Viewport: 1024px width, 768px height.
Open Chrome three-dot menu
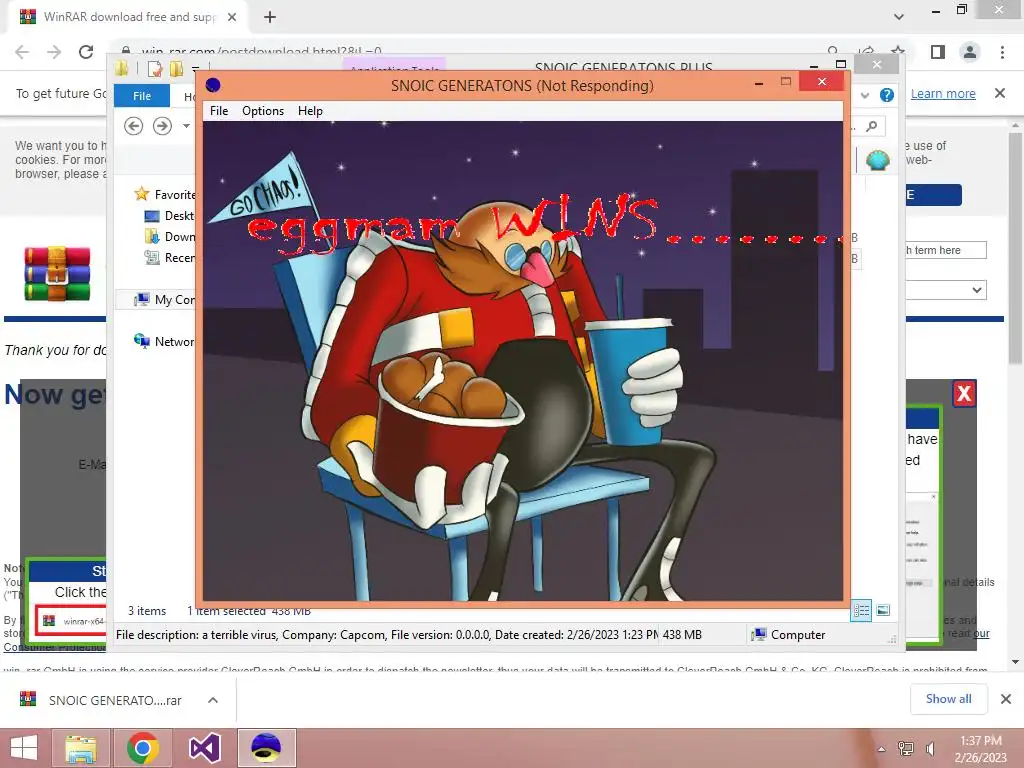[1002, 52]
